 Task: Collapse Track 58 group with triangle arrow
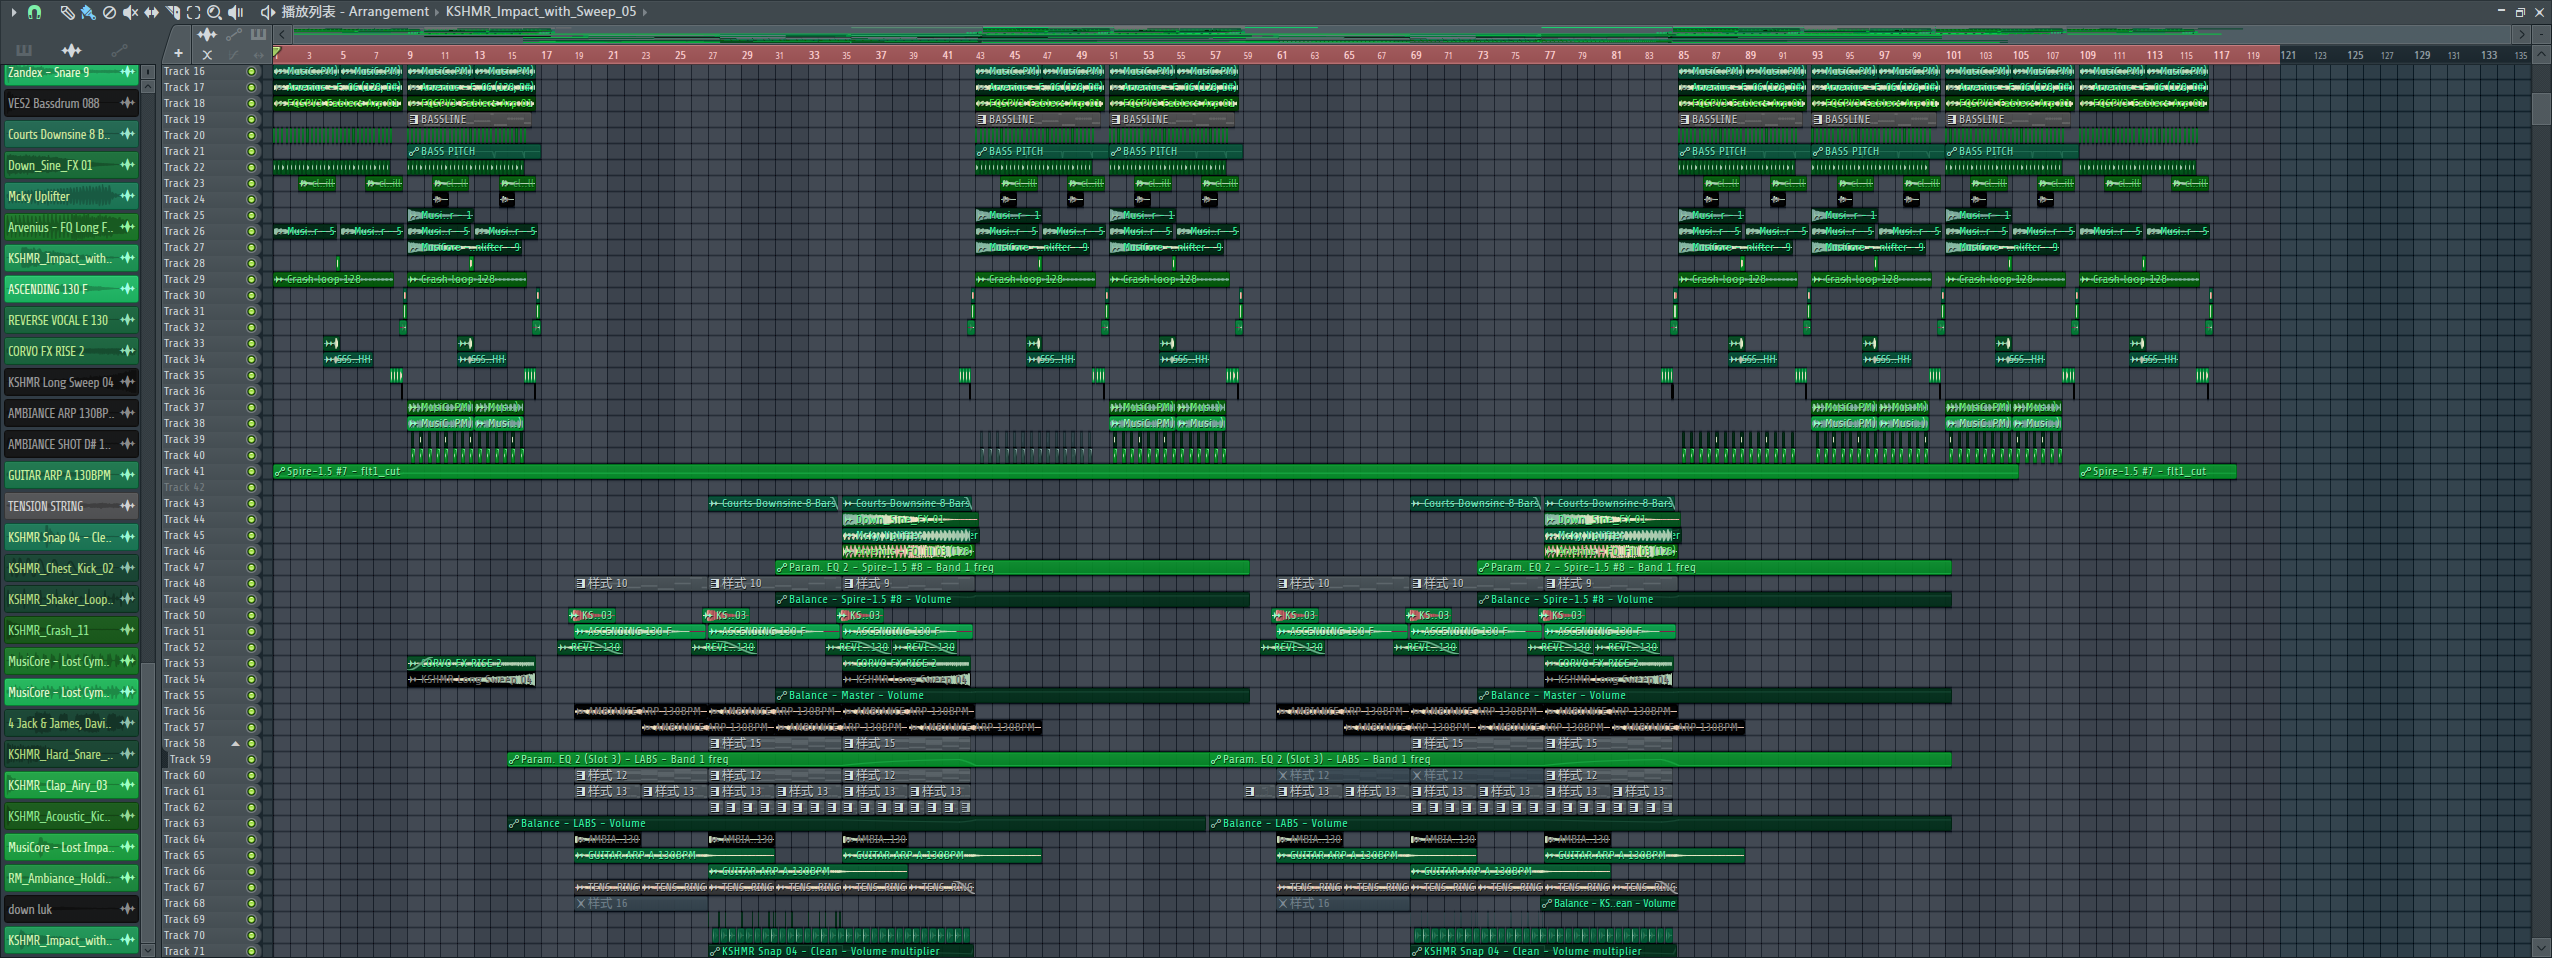click(236, 744)
